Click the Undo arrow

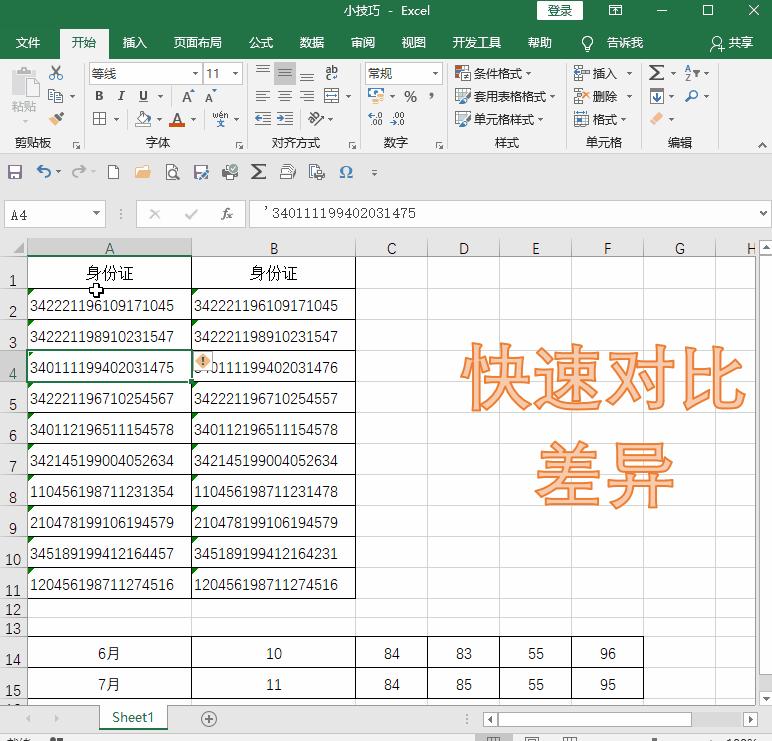(x=44, y=172)
